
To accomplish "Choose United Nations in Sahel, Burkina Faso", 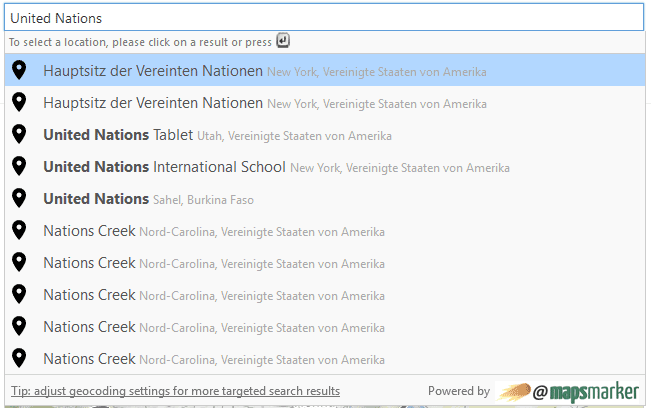I will pyautogui.click(x=325, y=198).
